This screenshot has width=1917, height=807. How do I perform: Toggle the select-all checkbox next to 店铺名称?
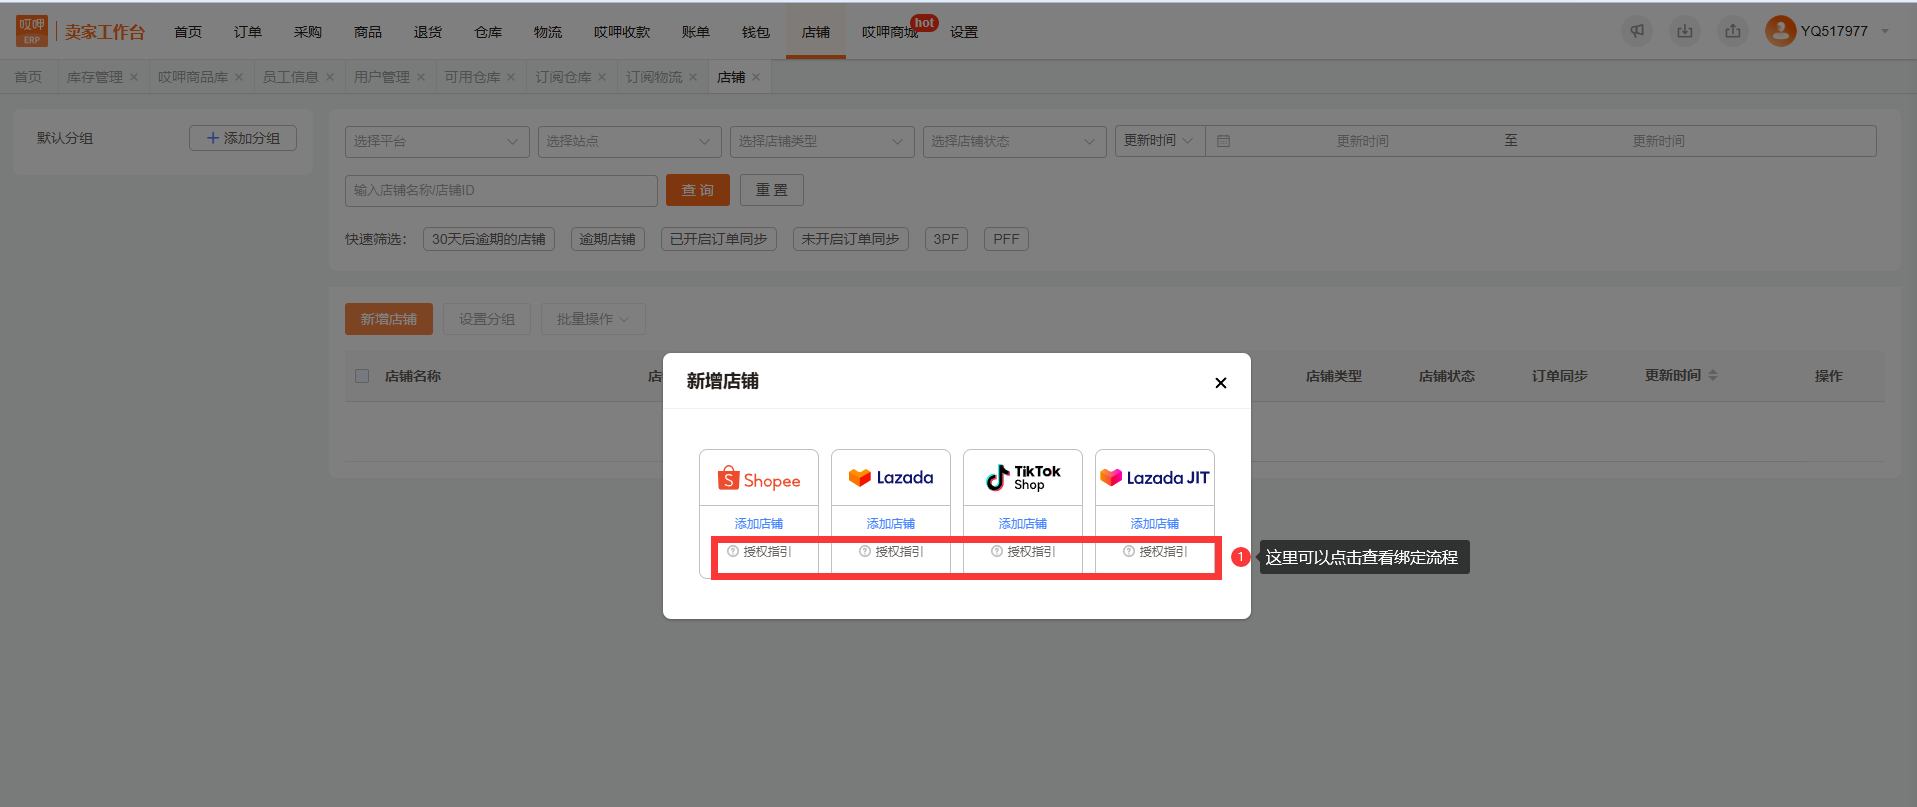[362, 376]
